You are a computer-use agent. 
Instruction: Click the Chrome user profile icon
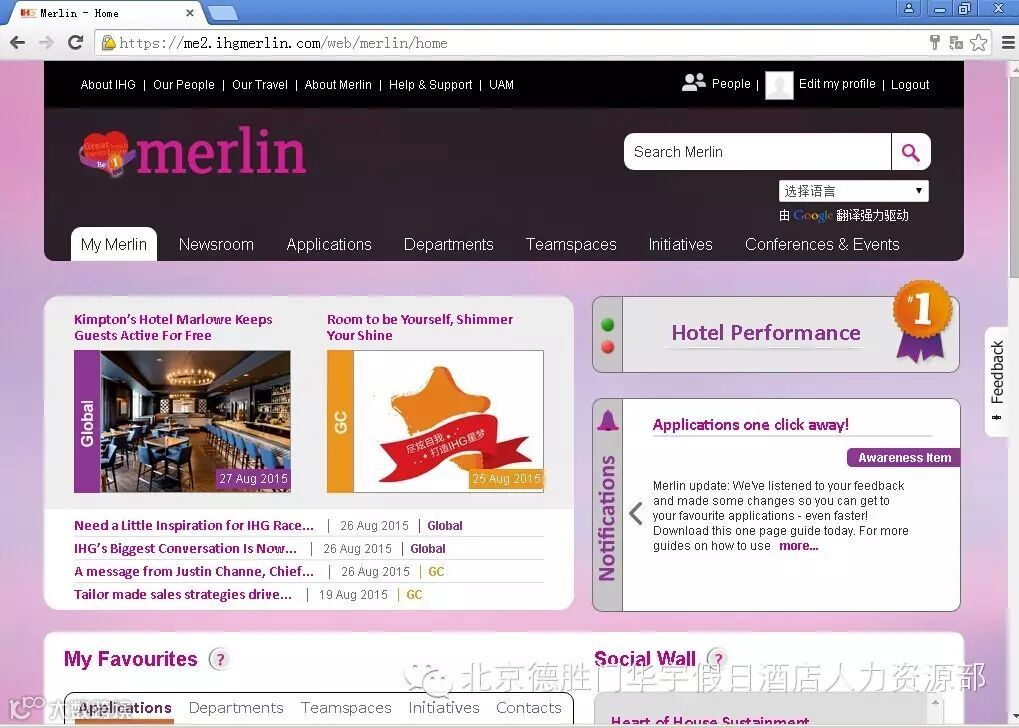pyautogui.click(x=909, y=8)
